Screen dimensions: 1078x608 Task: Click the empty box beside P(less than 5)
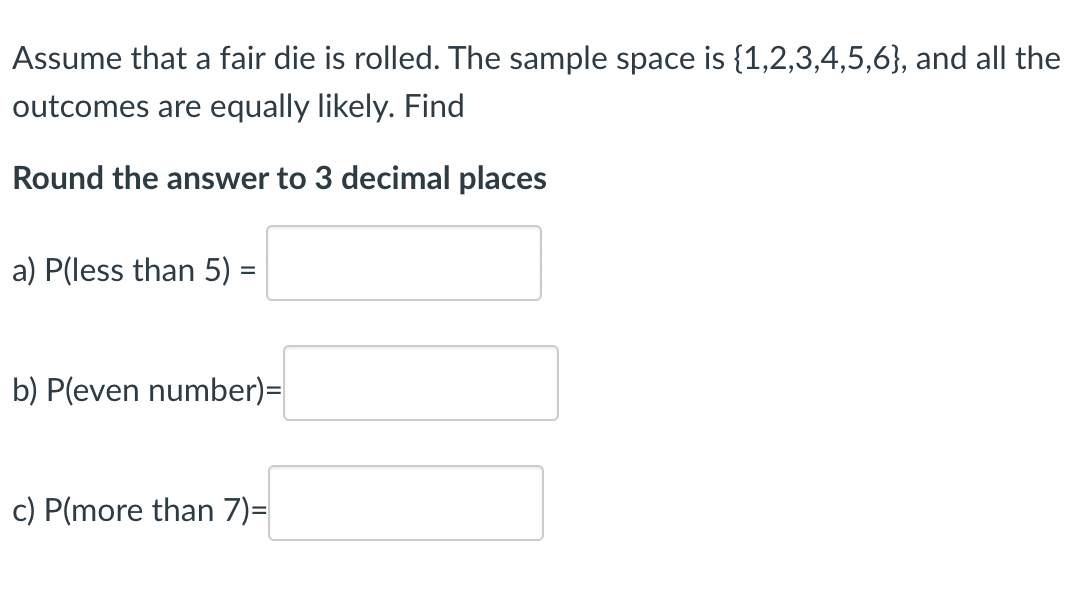point(403,262)
